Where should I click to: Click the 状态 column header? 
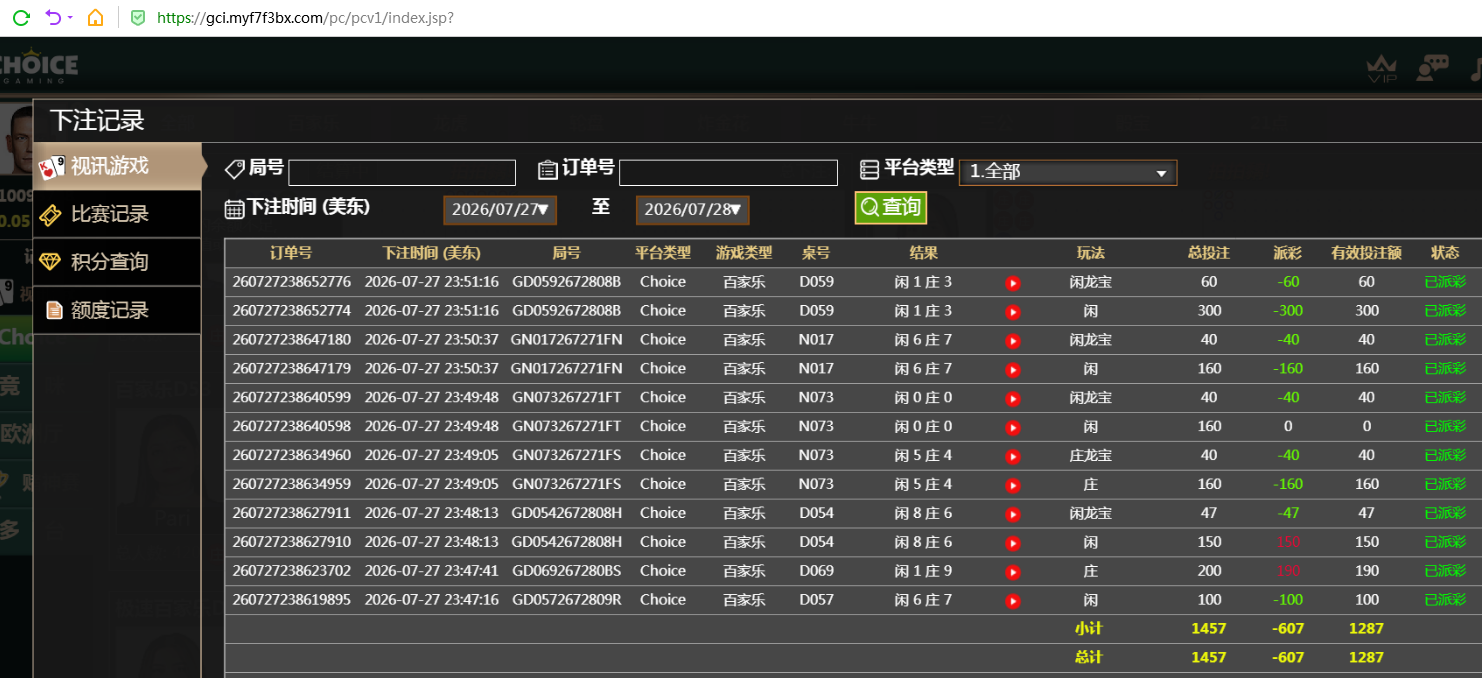[1445, 253]
